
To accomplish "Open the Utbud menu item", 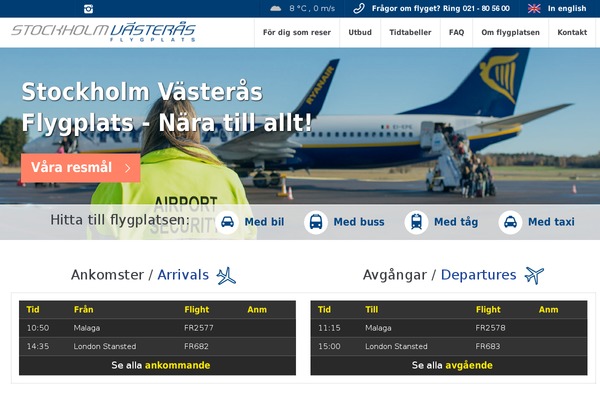I will click(360, 33).
